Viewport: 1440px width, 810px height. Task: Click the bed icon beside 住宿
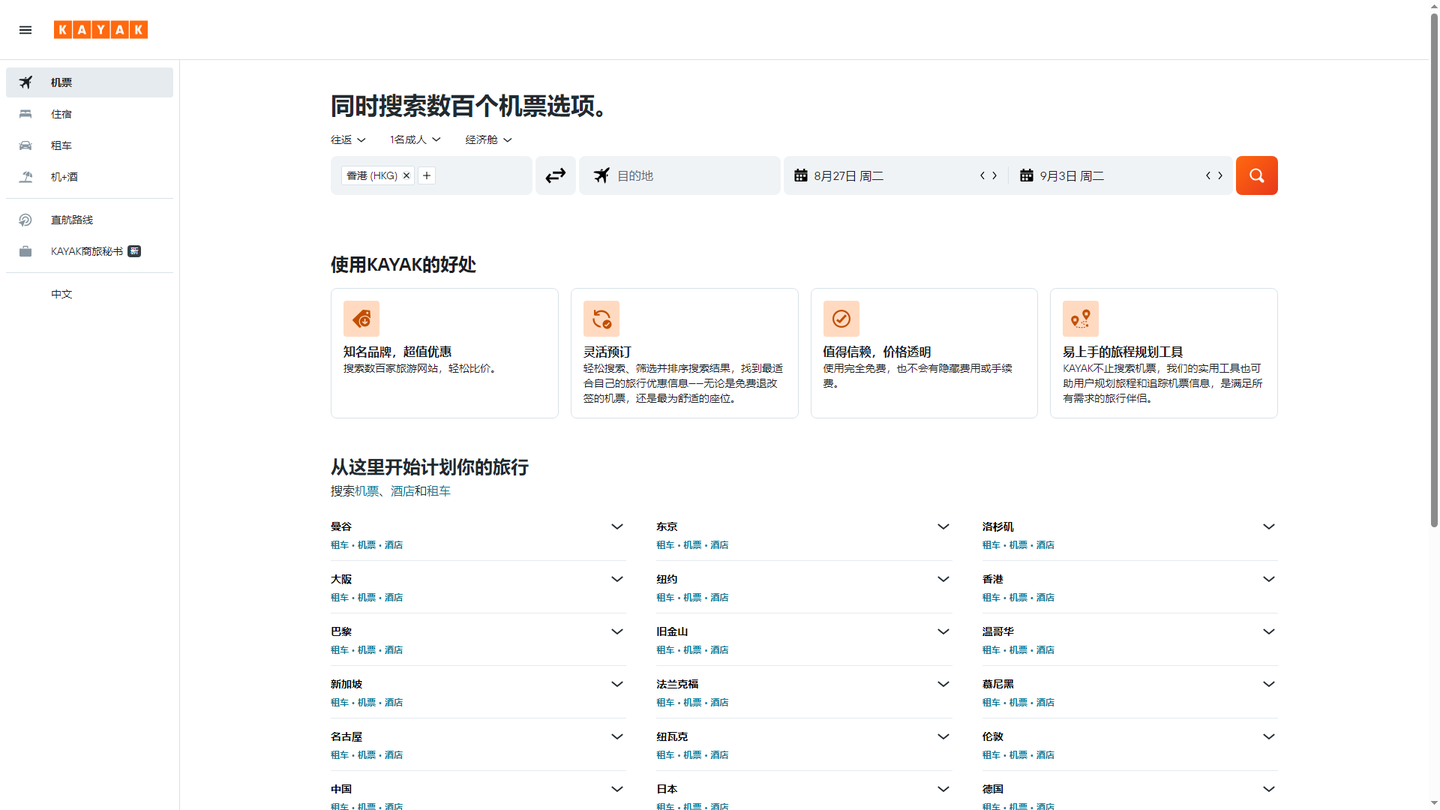tap(26, 114)
